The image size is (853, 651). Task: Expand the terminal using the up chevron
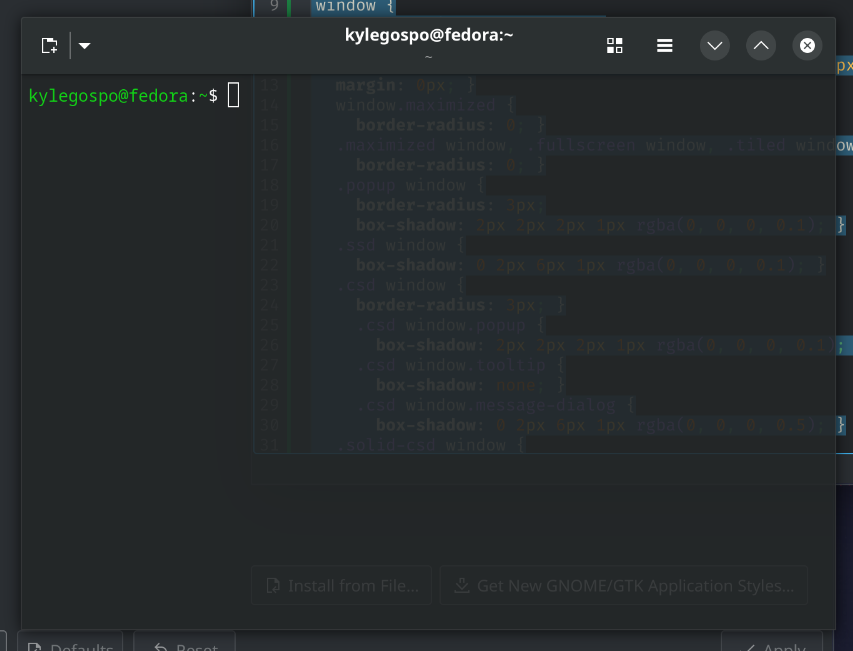(760, 45)
